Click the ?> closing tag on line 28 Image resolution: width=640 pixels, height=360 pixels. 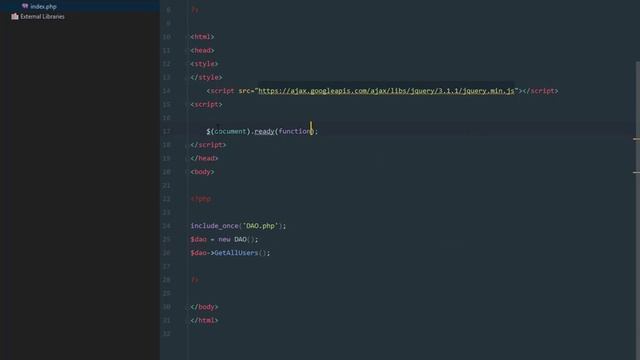(x=195, y=280)
